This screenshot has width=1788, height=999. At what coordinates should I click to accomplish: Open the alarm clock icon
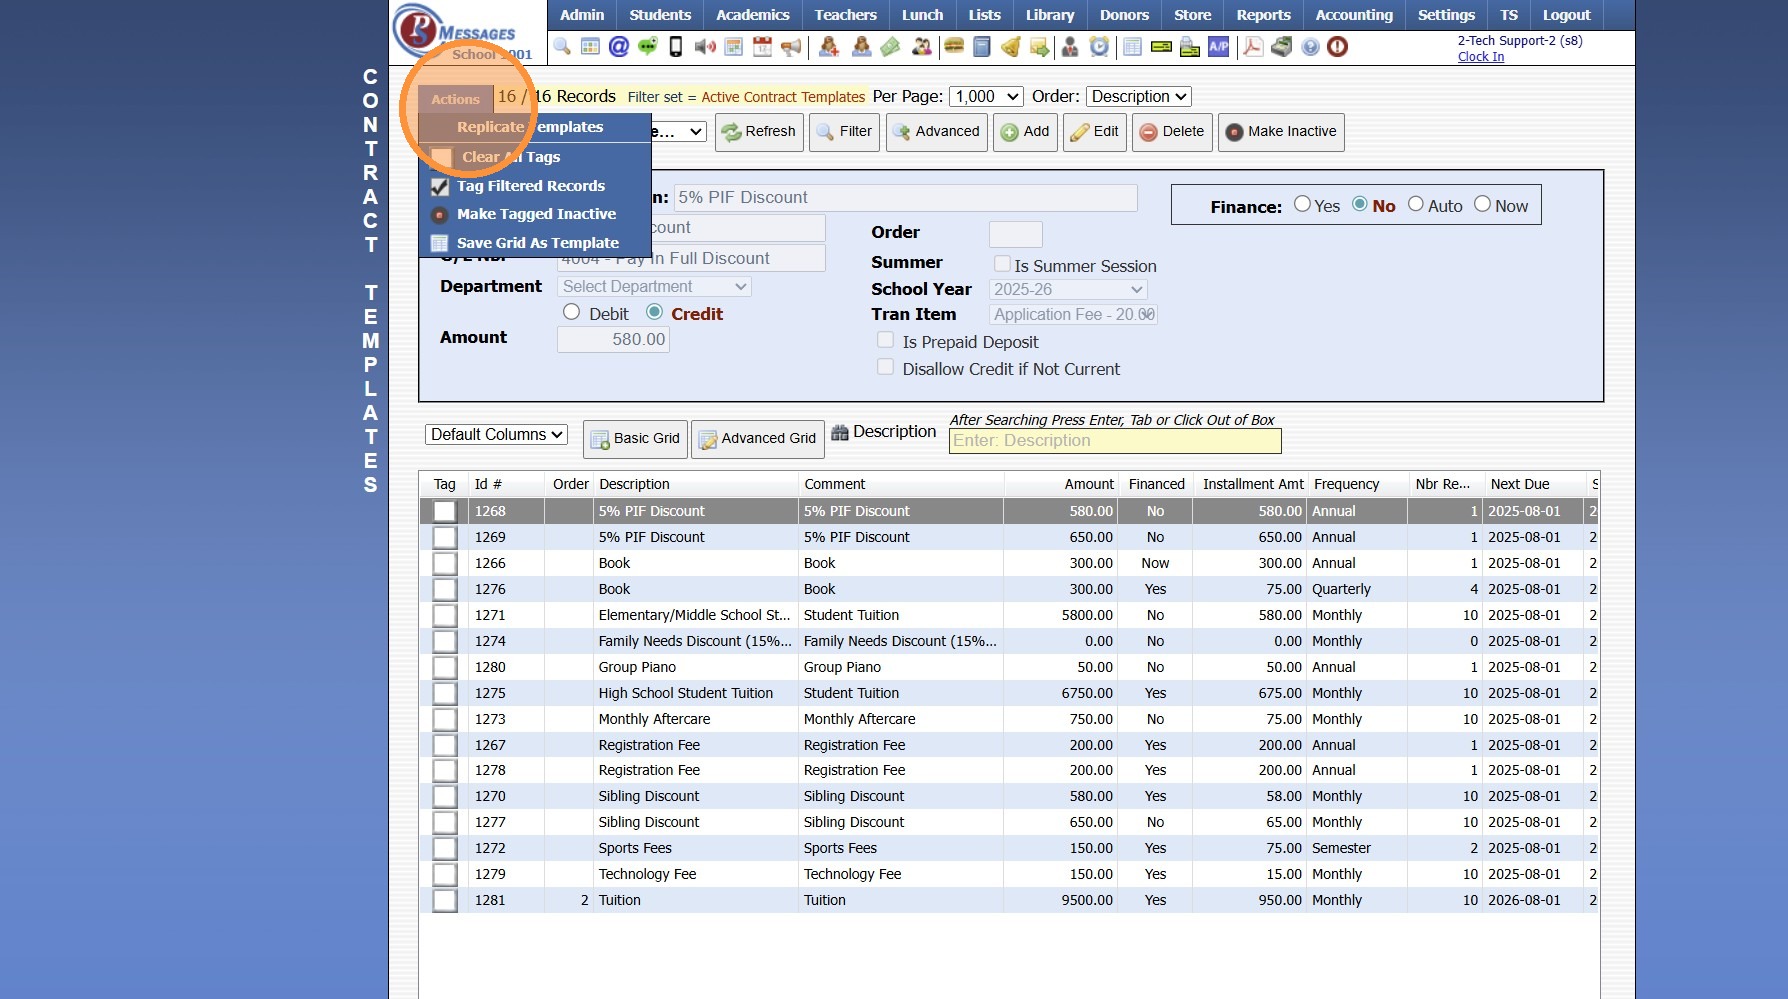1099,47
